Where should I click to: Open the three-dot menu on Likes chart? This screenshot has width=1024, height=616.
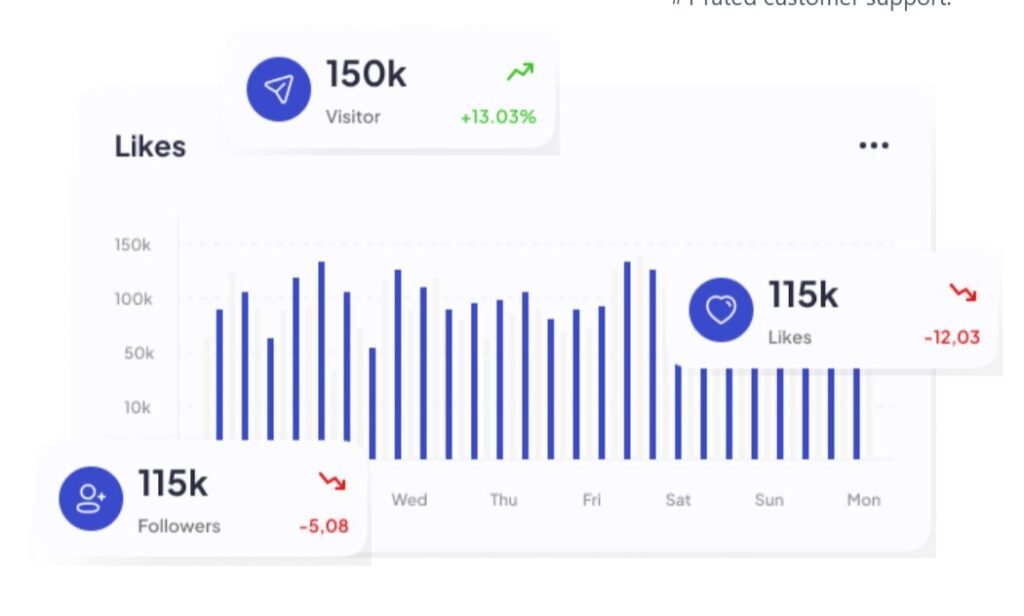point(874,145)
